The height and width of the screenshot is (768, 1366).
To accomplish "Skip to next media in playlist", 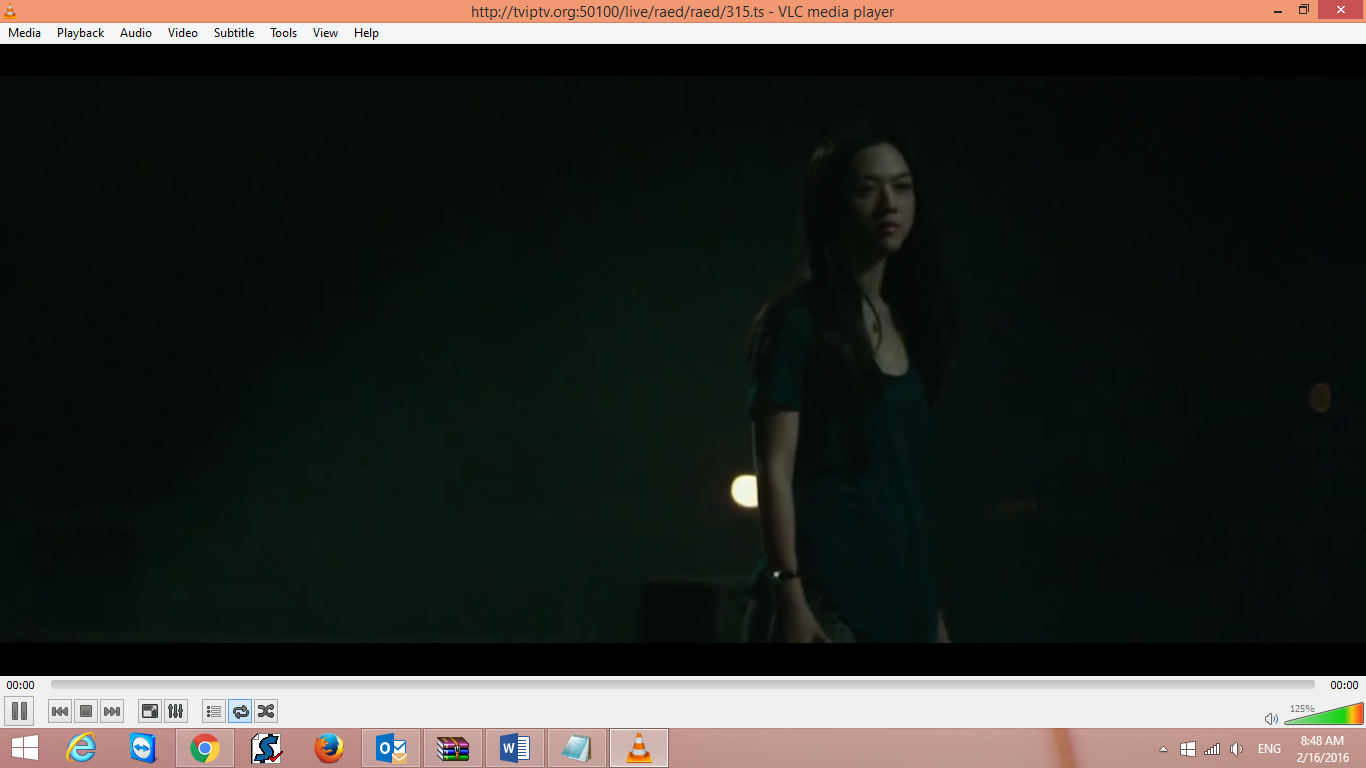I will point(112,711).
